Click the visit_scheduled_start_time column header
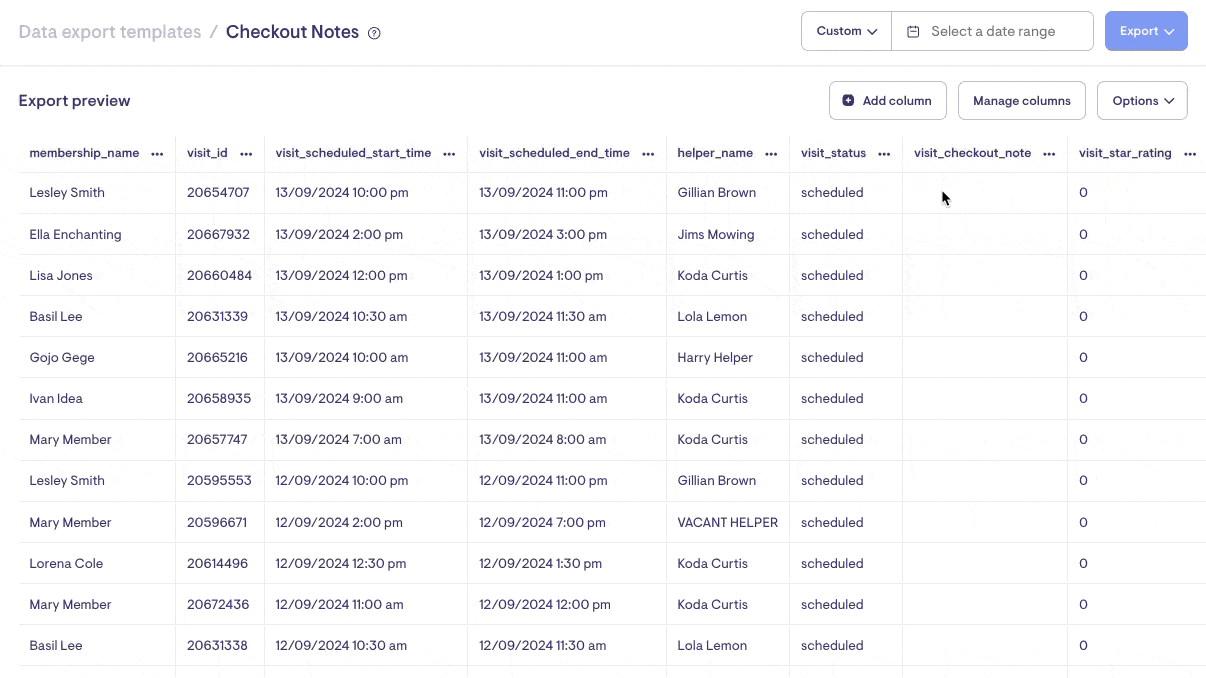Screen dimensions: 1206x678 353,153
